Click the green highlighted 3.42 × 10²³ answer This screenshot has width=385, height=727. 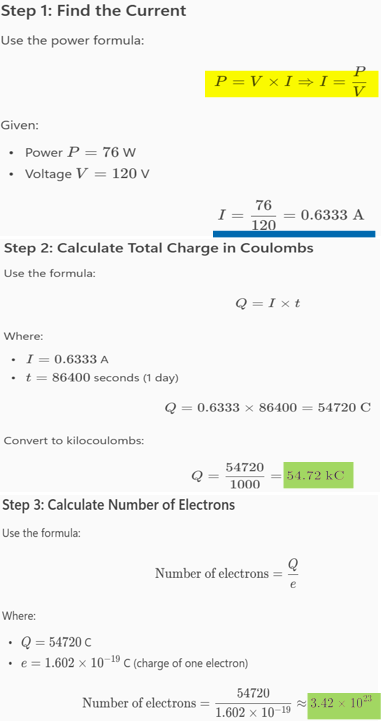click(x=343, y=703)
